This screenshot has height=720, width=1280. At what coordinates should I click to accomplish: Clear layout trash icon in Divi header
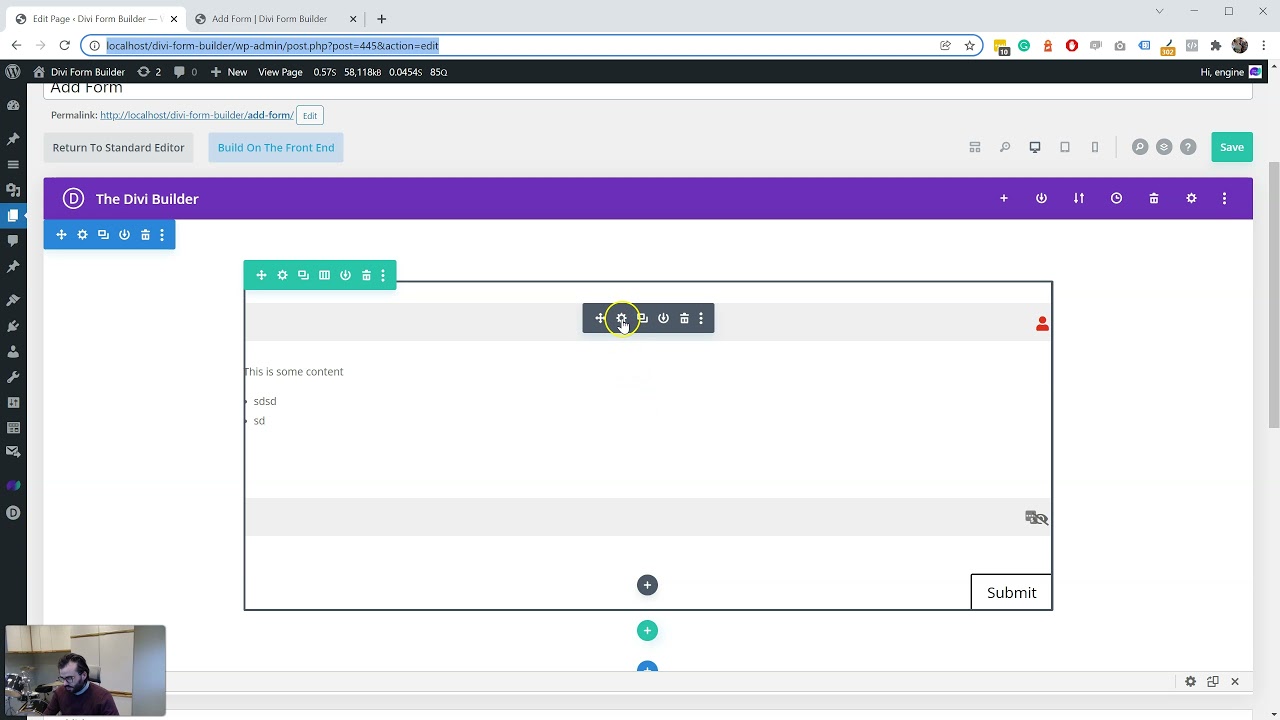point(1154,198)
